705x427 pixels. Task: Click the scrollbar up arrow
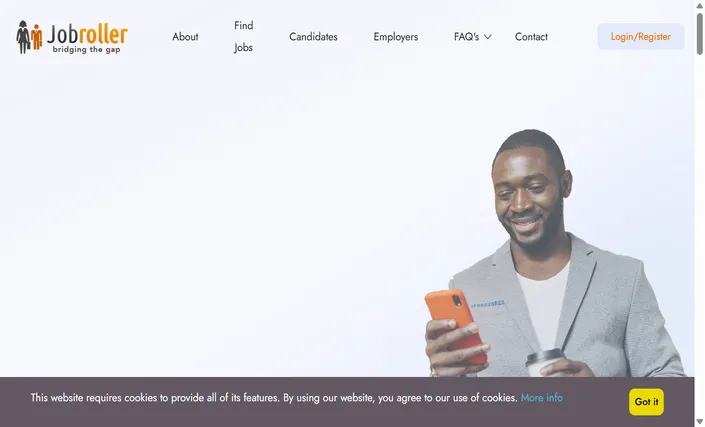pyautogui.click(x=700, y=5)
